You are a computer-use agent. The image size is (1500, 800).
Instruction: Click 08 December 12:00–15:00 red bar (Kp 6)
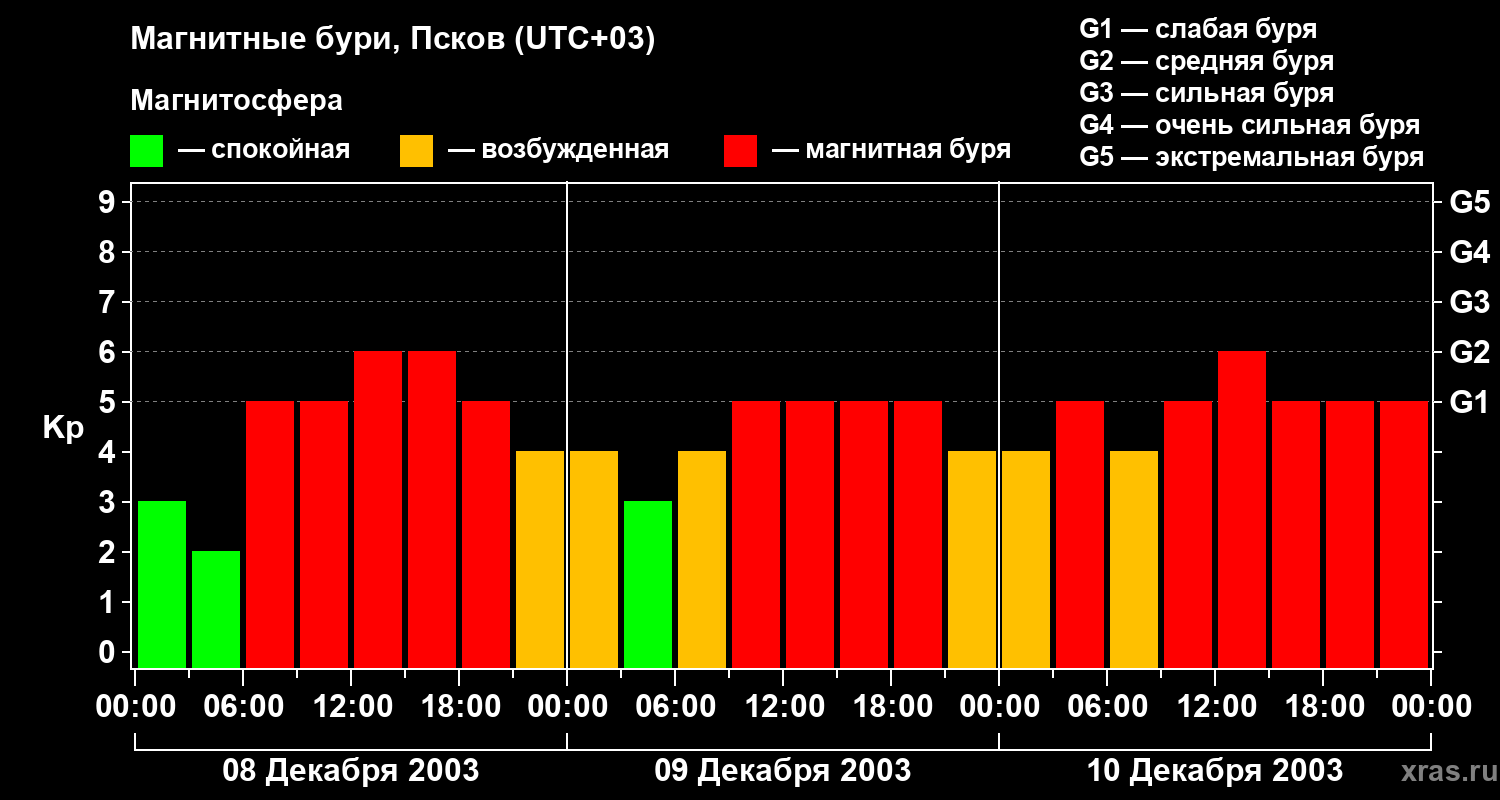click(378, 509)
